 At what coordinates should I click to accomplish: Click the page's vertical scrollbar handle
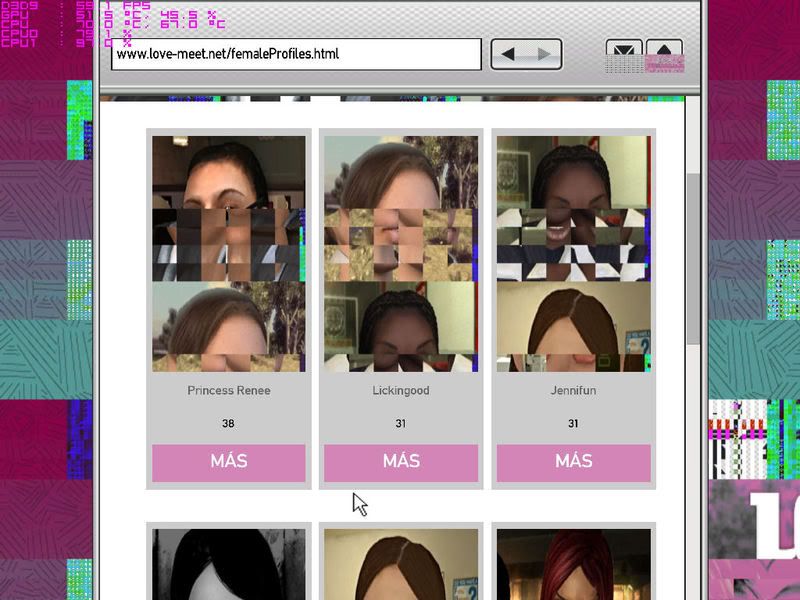693,260
